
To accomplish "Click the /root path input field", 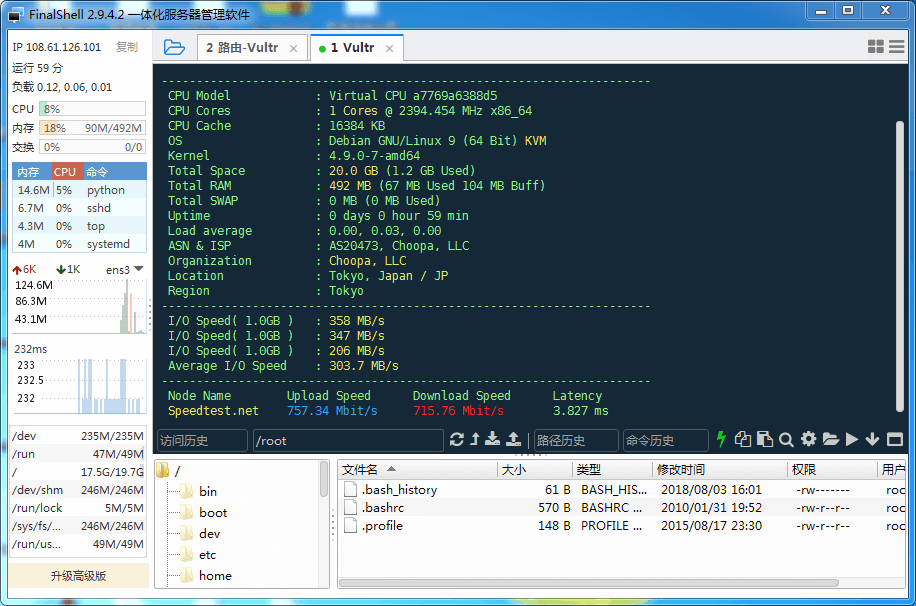I will (347, 440).
